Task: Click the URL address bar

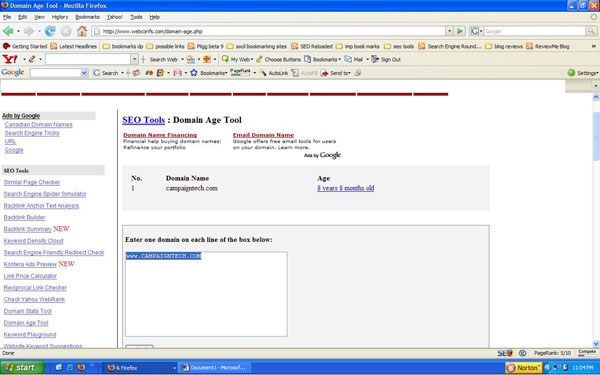Action: (269, 31)
